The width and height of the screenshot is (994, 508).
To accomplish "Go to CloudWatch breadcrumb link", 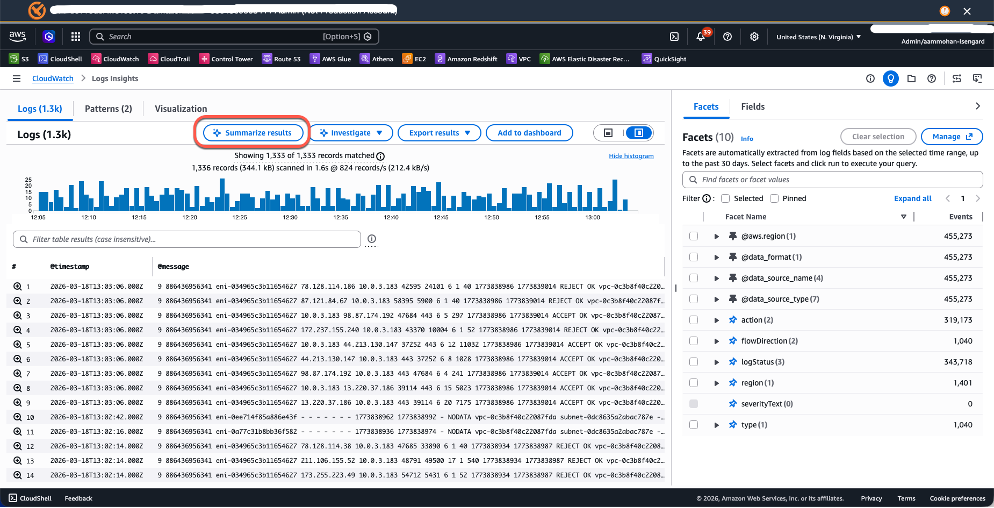I will pyautogui.click(x=53, y=79).
